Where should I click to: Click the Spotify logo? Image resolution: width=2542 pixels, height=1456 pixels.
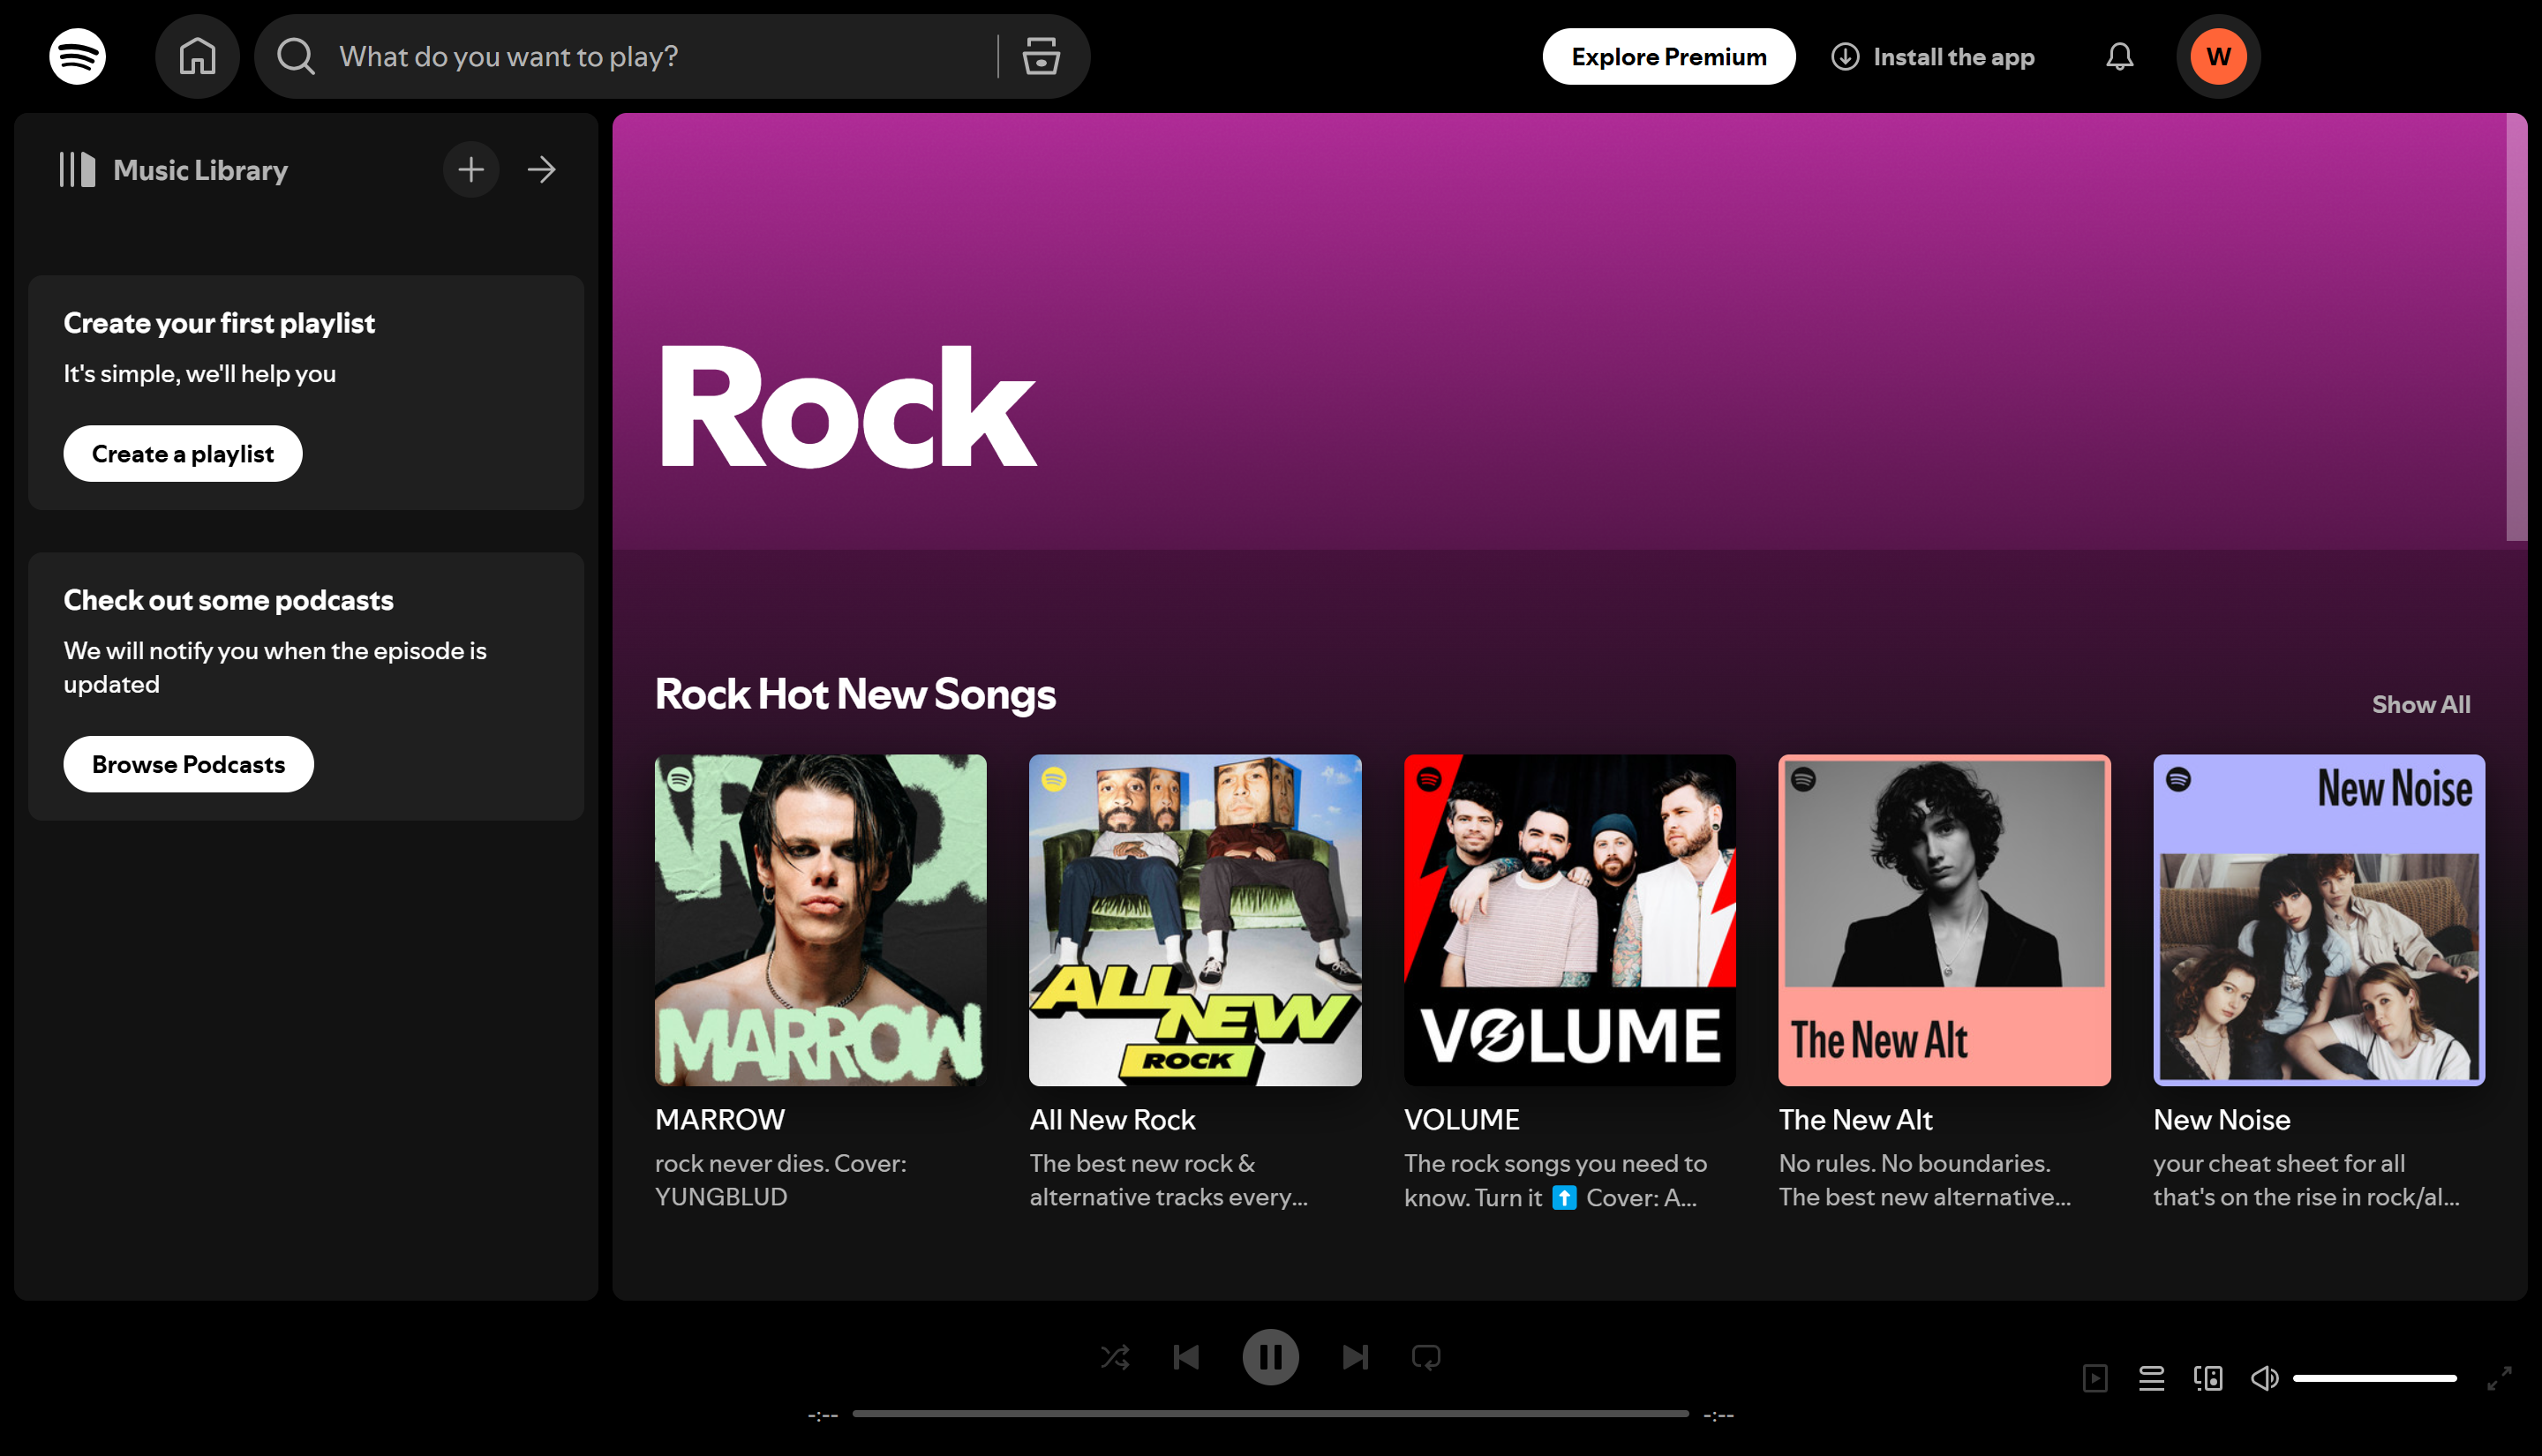77,56
